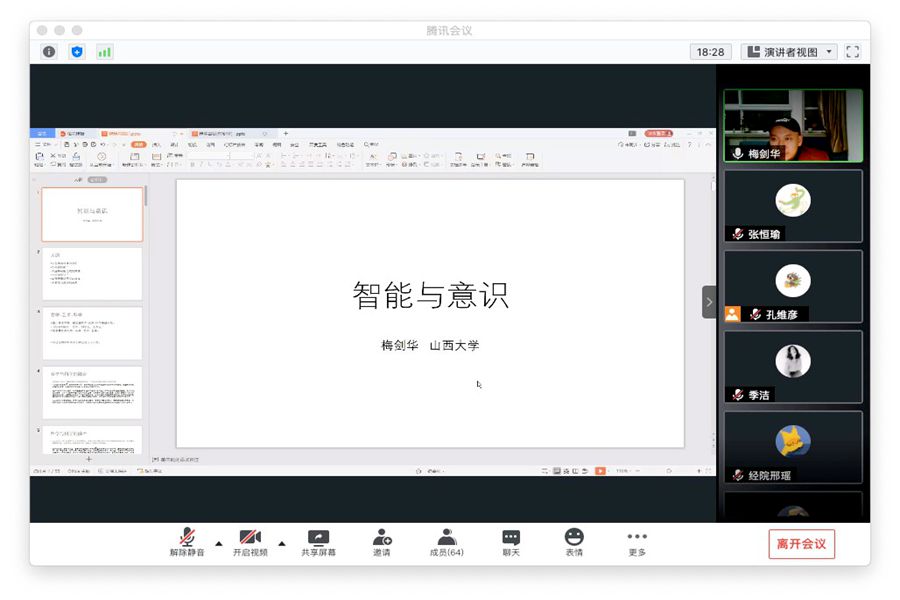
Task: Select 梅剑华 speaker video tile
Action: tap(793, 126)
